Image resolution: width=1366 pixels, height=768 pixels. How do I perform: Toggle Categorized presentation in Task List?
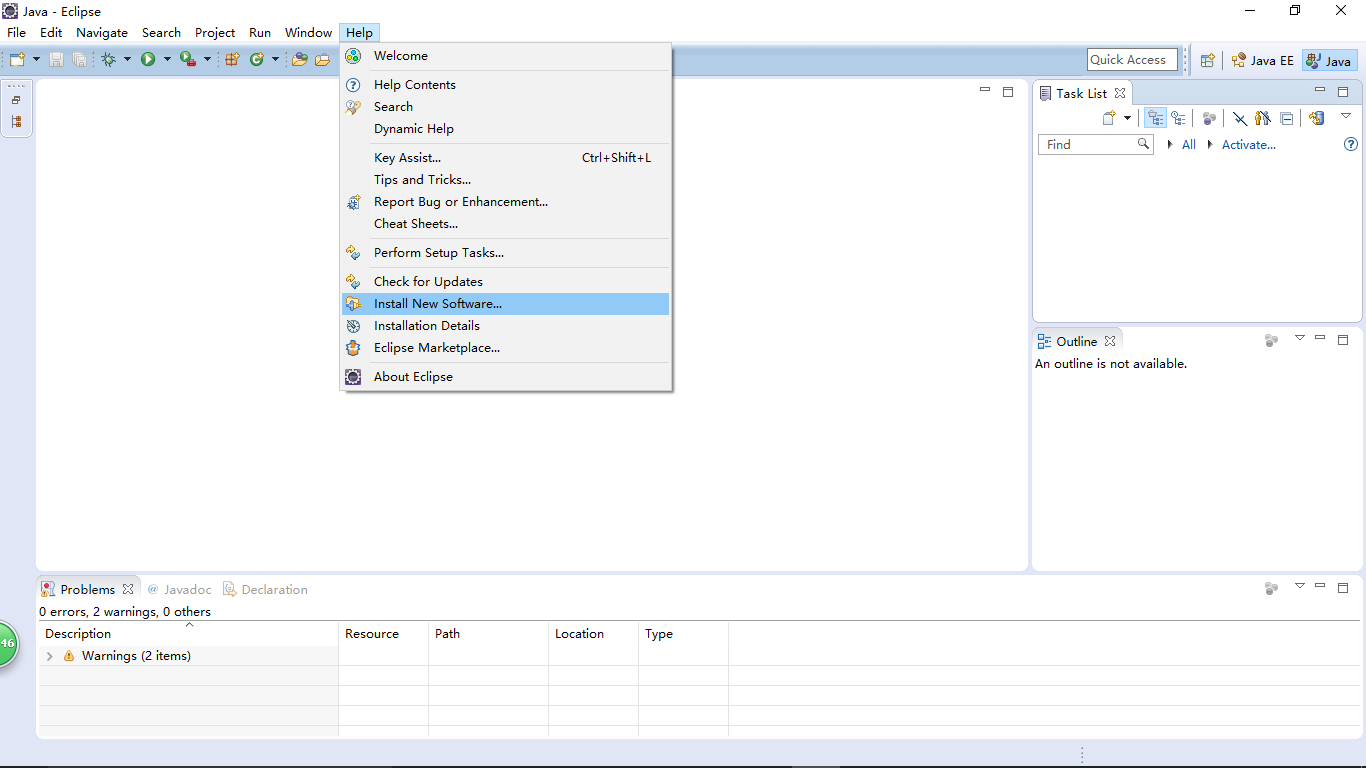[x=1156, y=118]
